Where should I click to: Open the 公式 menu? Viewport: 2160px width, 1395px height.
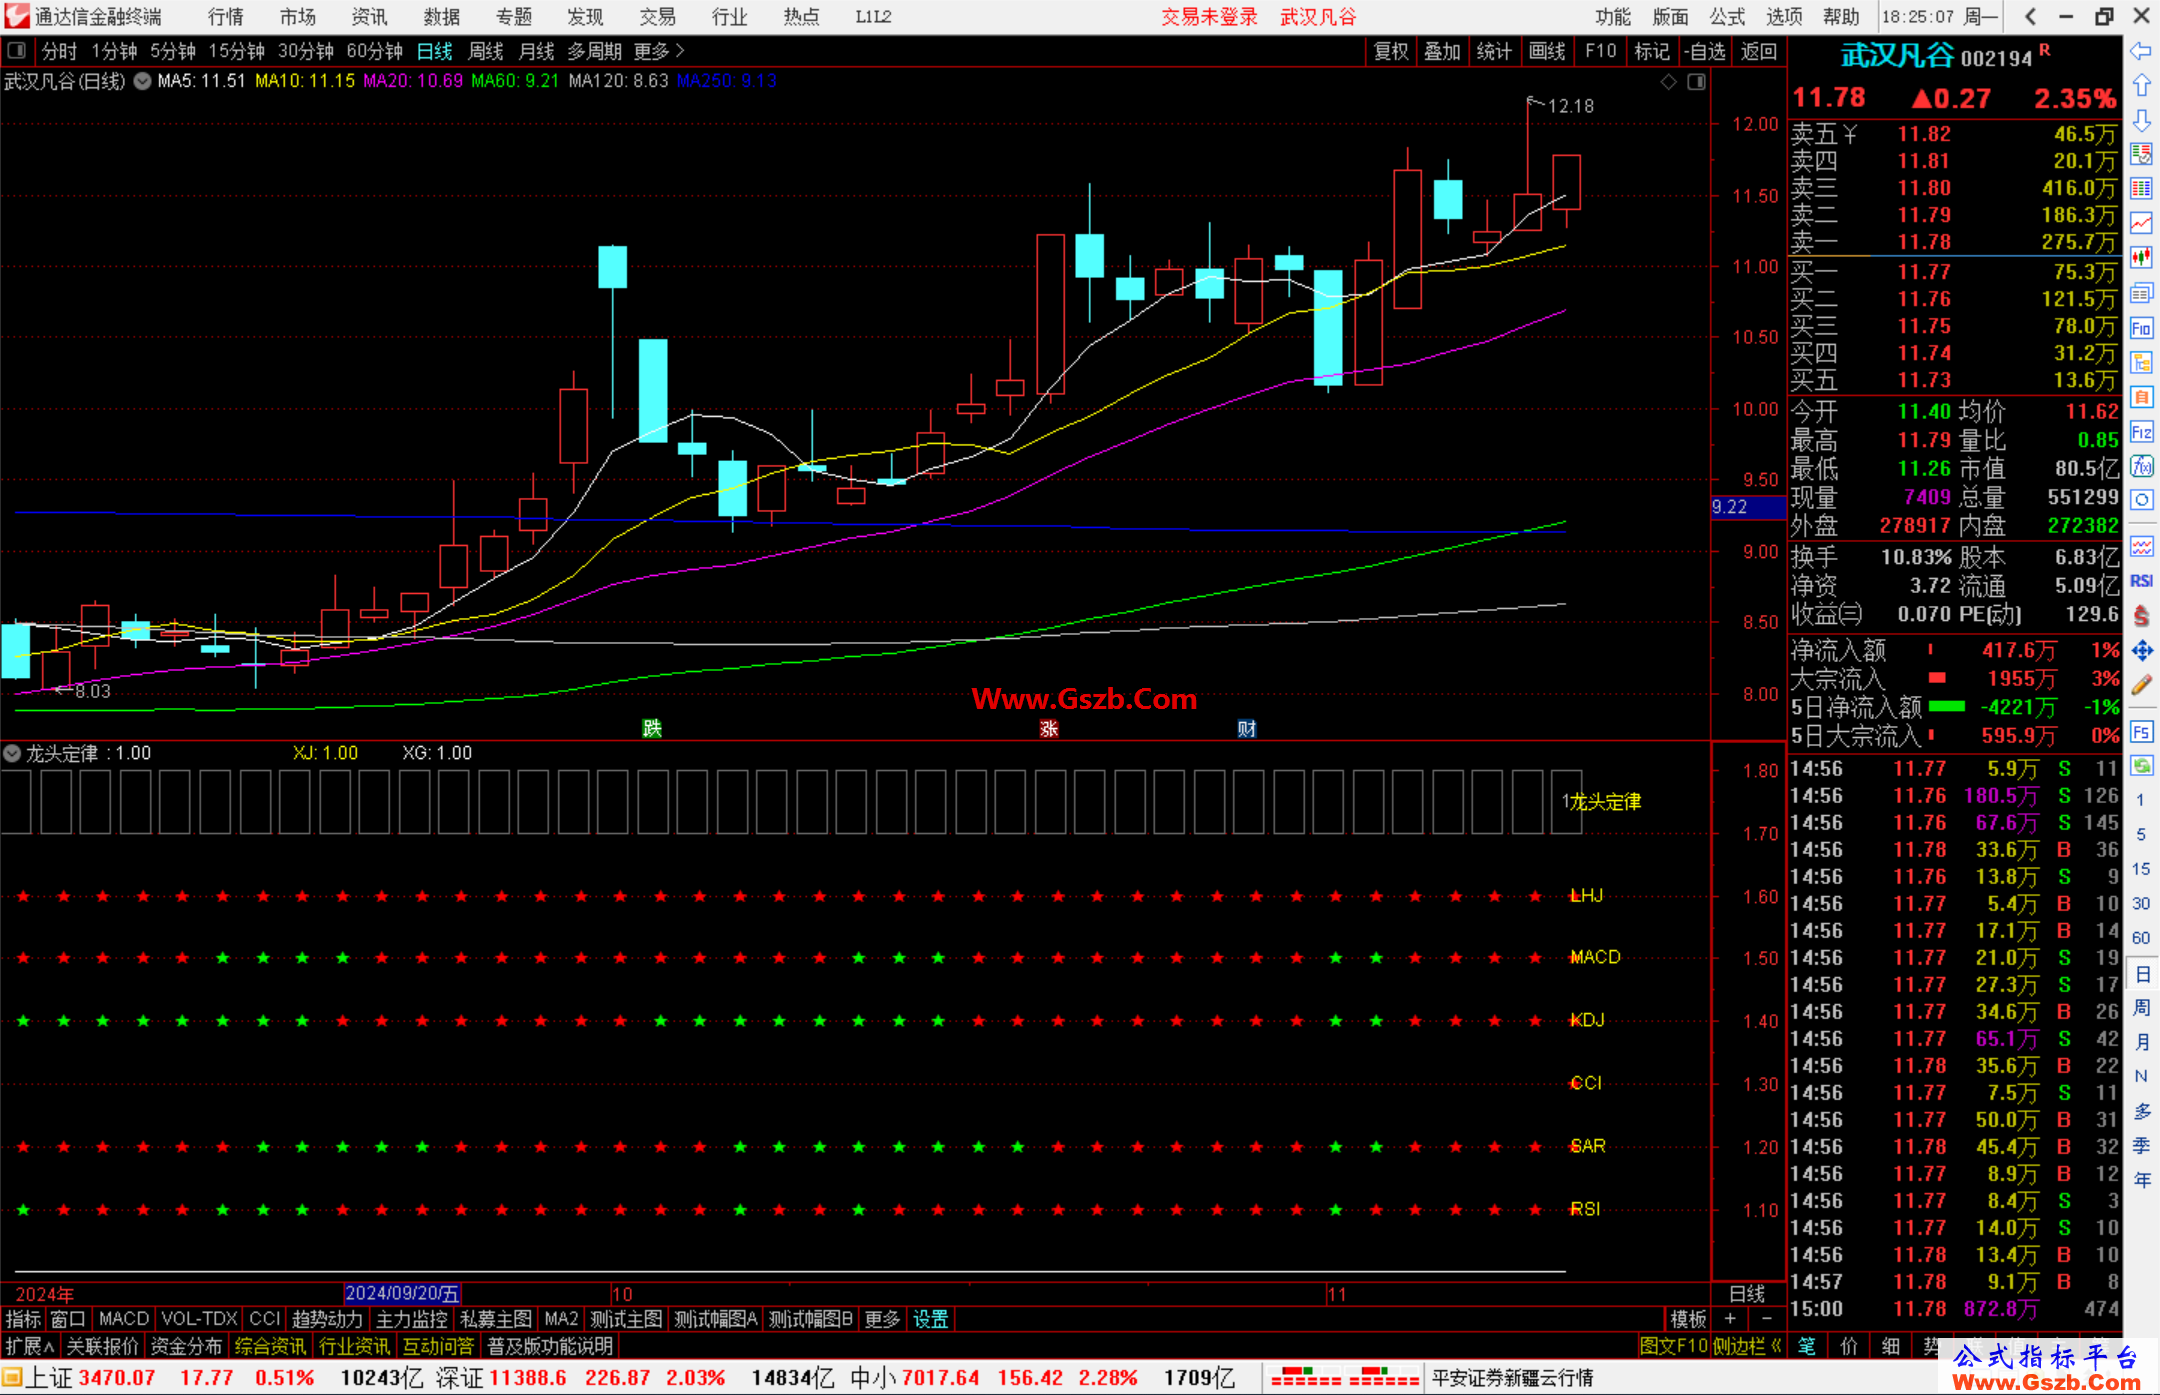point(1727,17)
